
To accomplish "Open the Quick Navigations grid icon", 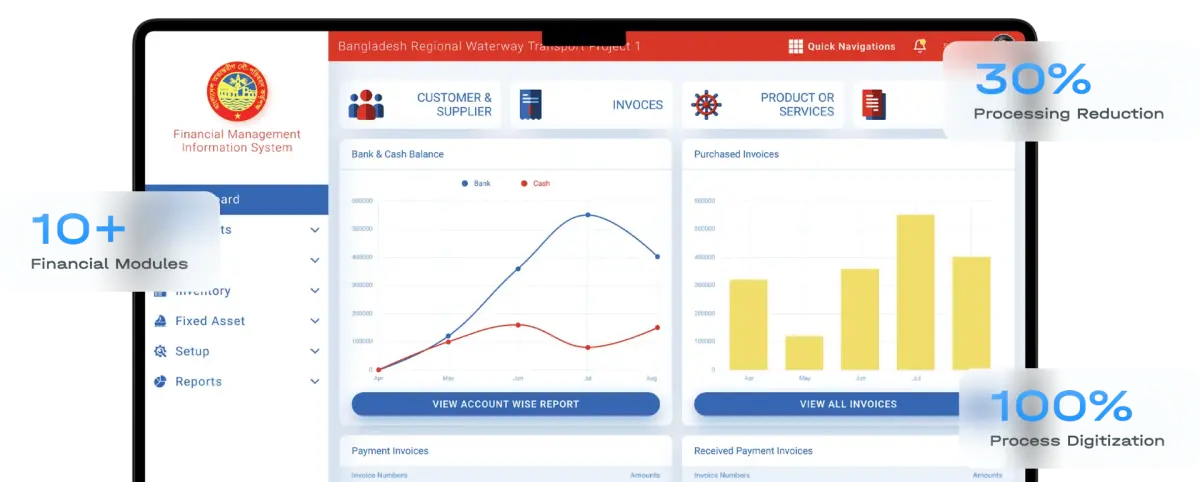I will 796,46.
